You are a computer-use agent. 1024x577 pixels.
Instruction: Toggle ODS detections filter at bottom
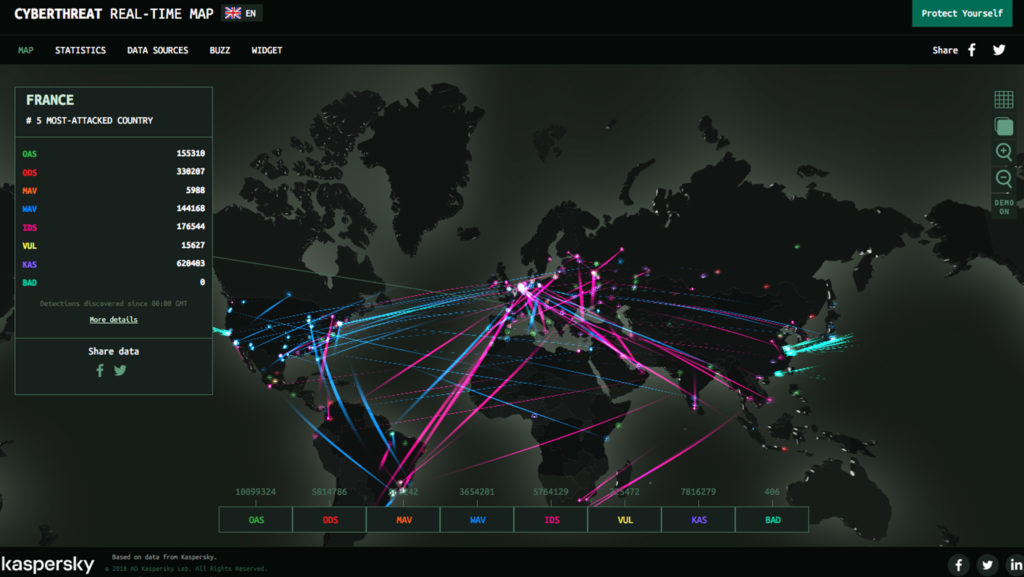330,520
